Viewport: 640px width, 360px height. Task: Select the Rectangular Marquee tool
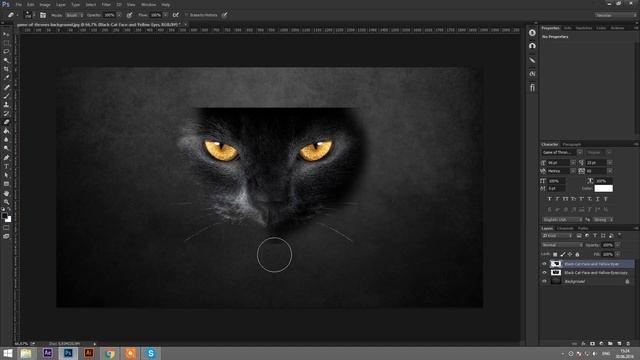(6, 43)
